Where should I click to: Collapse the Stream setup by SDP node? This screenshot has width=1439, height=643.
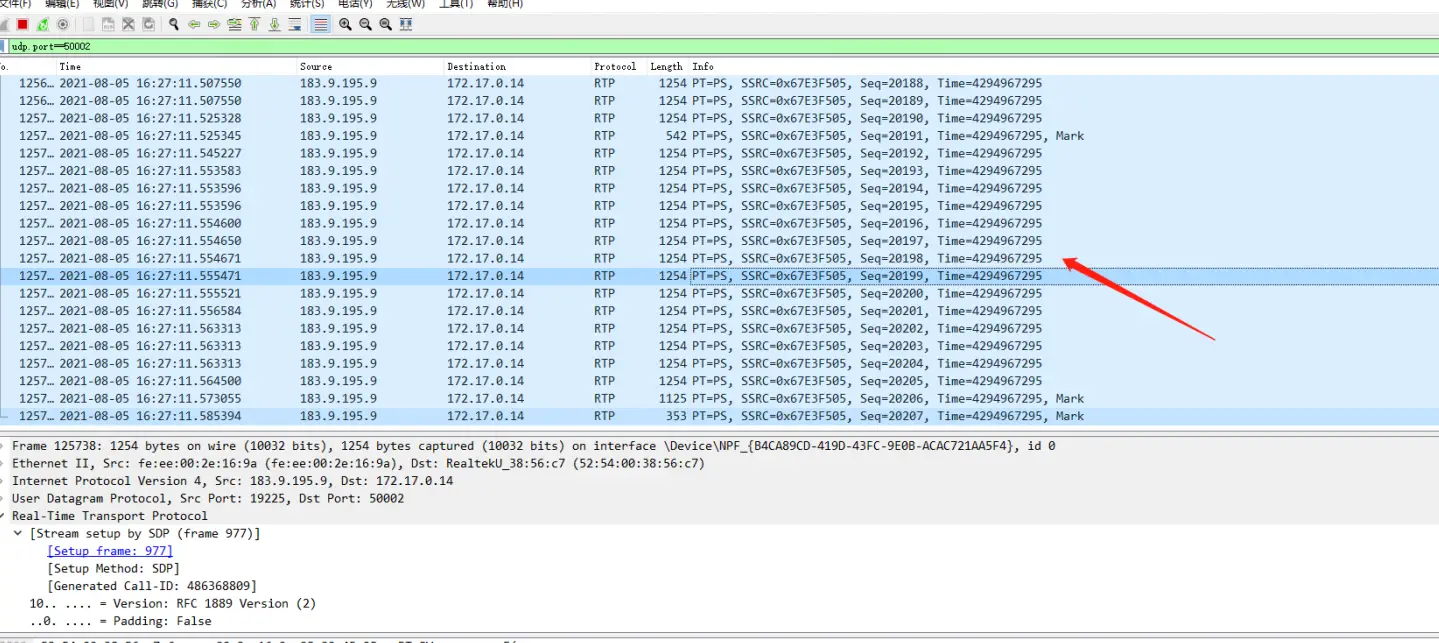point(18,534)
